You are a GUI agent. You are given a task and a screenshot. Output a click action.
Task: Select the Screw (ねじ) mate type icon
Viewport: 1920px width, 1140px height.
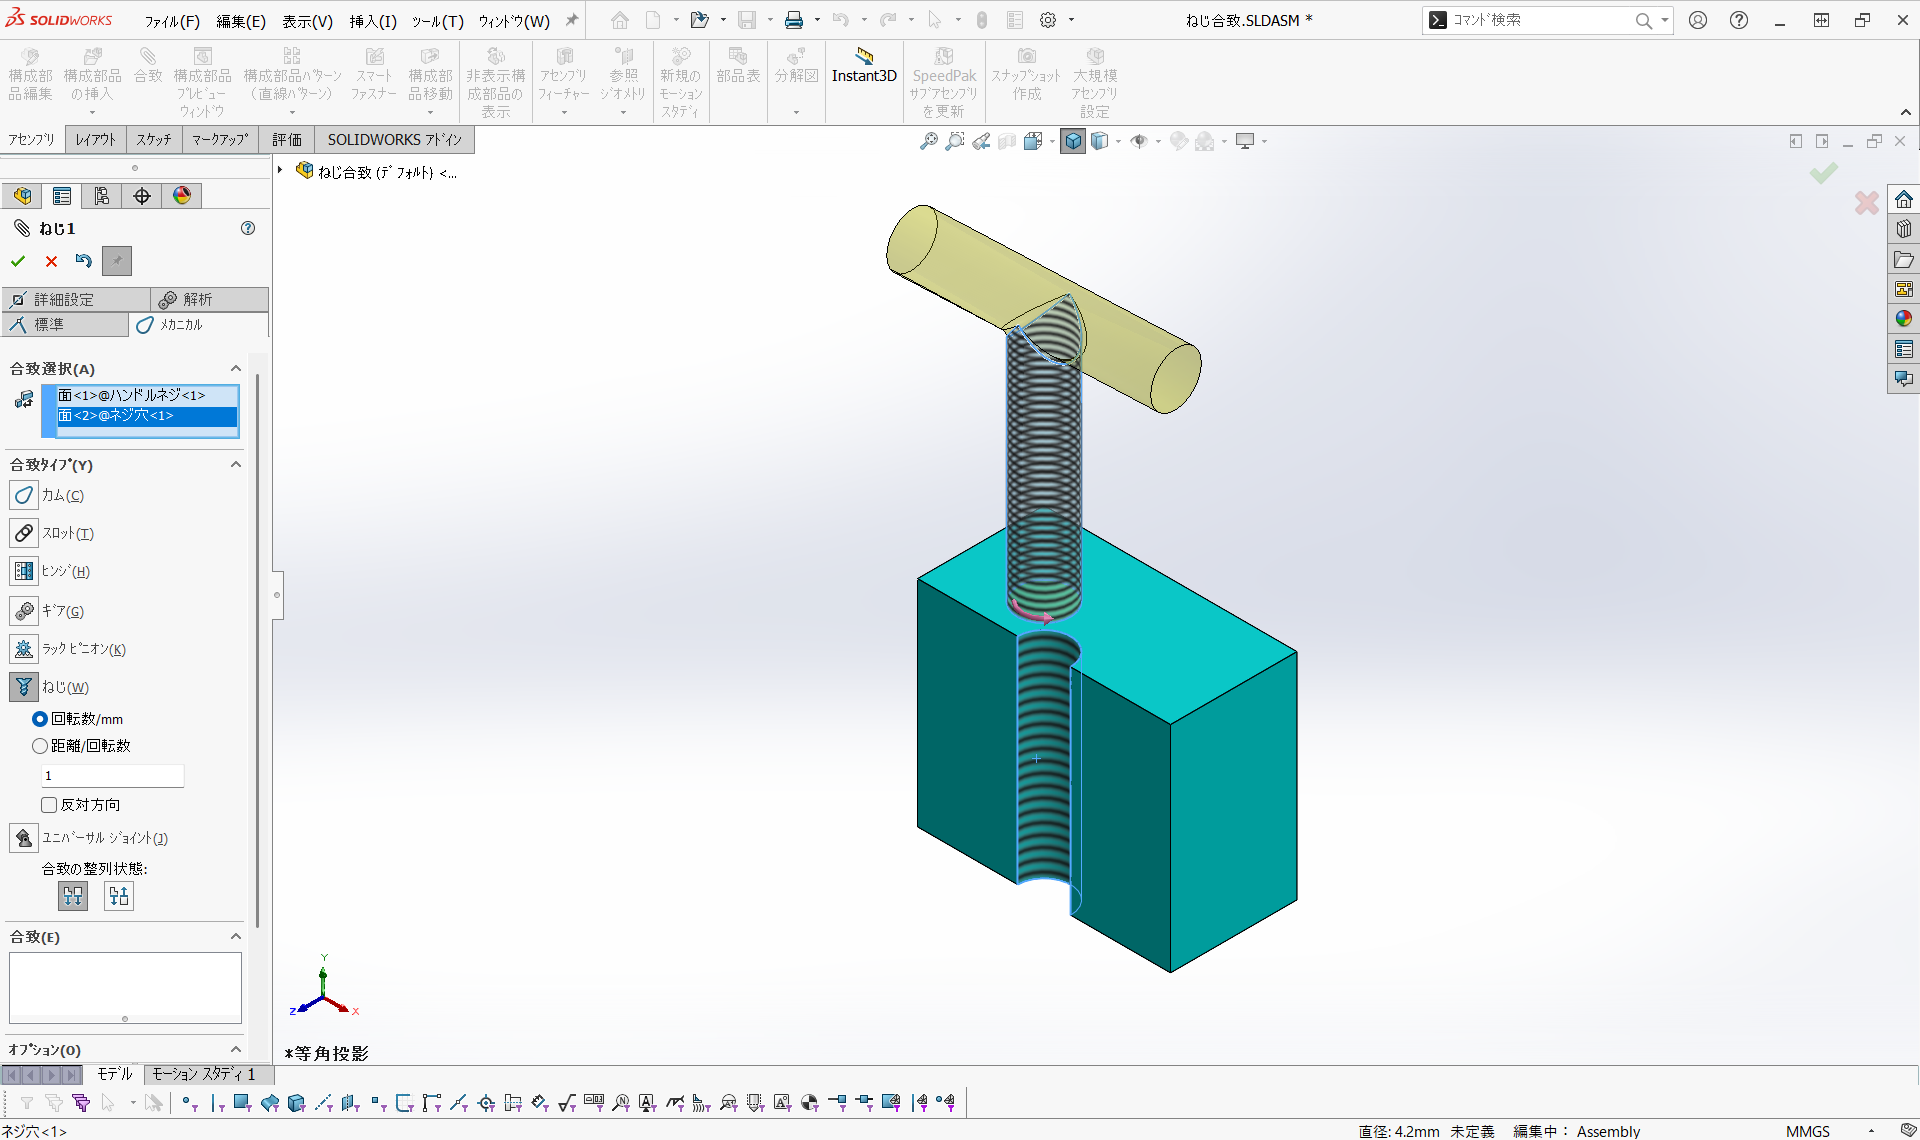tap(24, 687)
